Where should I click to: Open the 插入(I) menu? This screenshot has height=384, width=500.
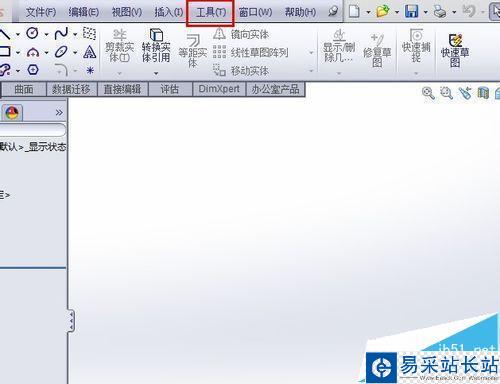[x=169, y=12]
